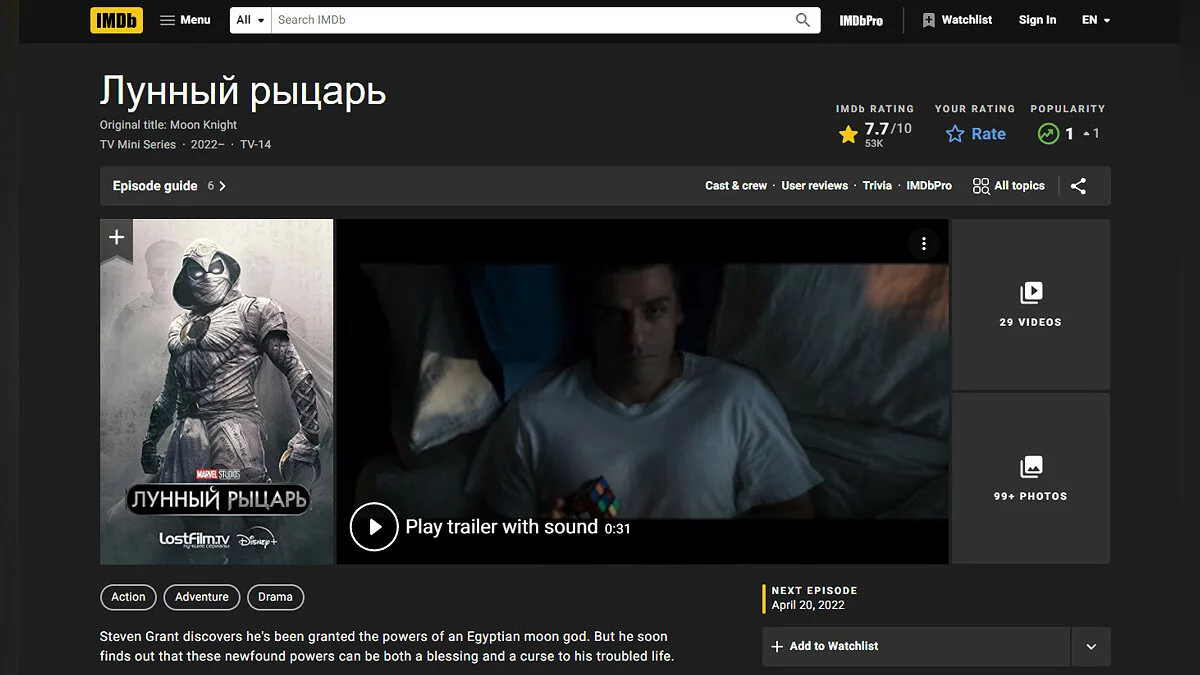Click the hamburger menu icon
The width and height of the screenshot is (1200, 675).
coord(167,20)
